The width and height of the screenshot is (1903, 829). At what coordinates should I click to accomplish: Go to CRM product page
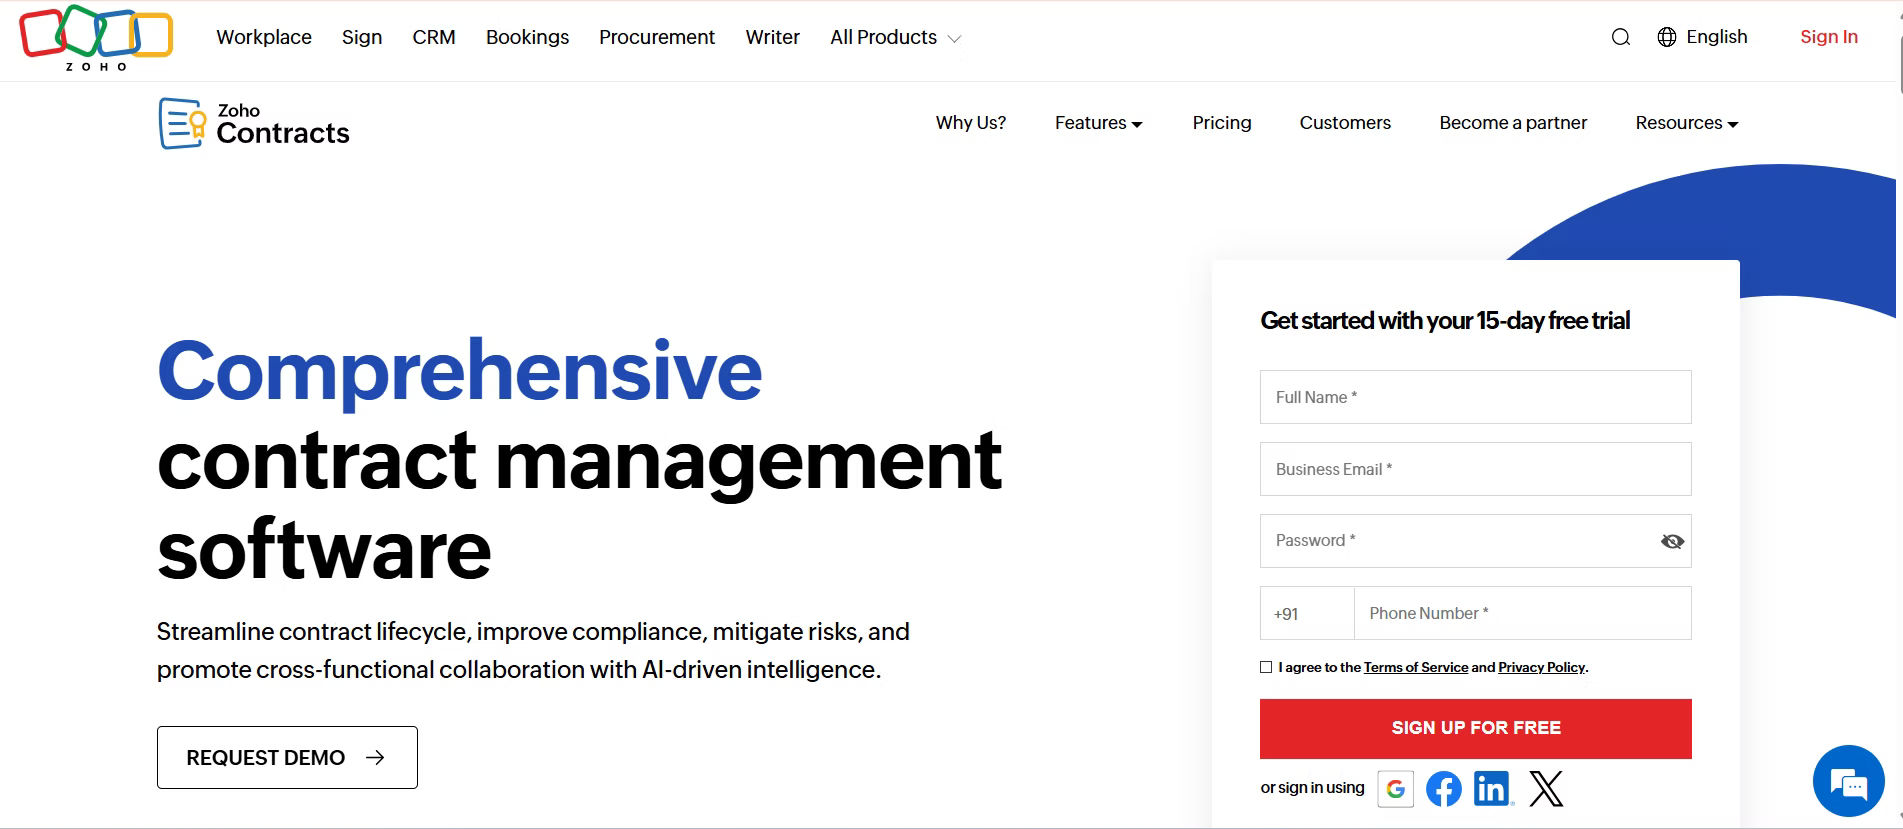[434, 37]
